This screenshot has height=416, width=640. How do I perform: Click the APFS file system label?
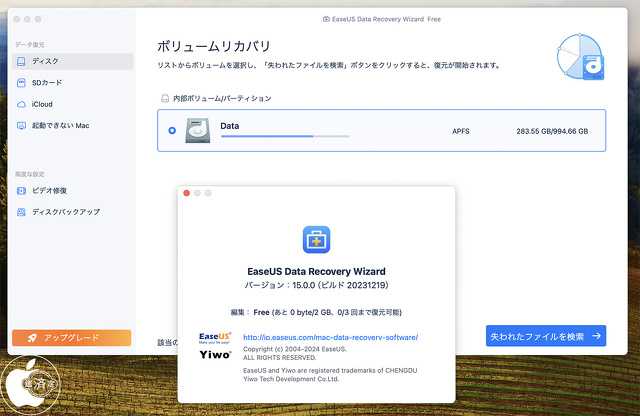[x=461, y=131]
